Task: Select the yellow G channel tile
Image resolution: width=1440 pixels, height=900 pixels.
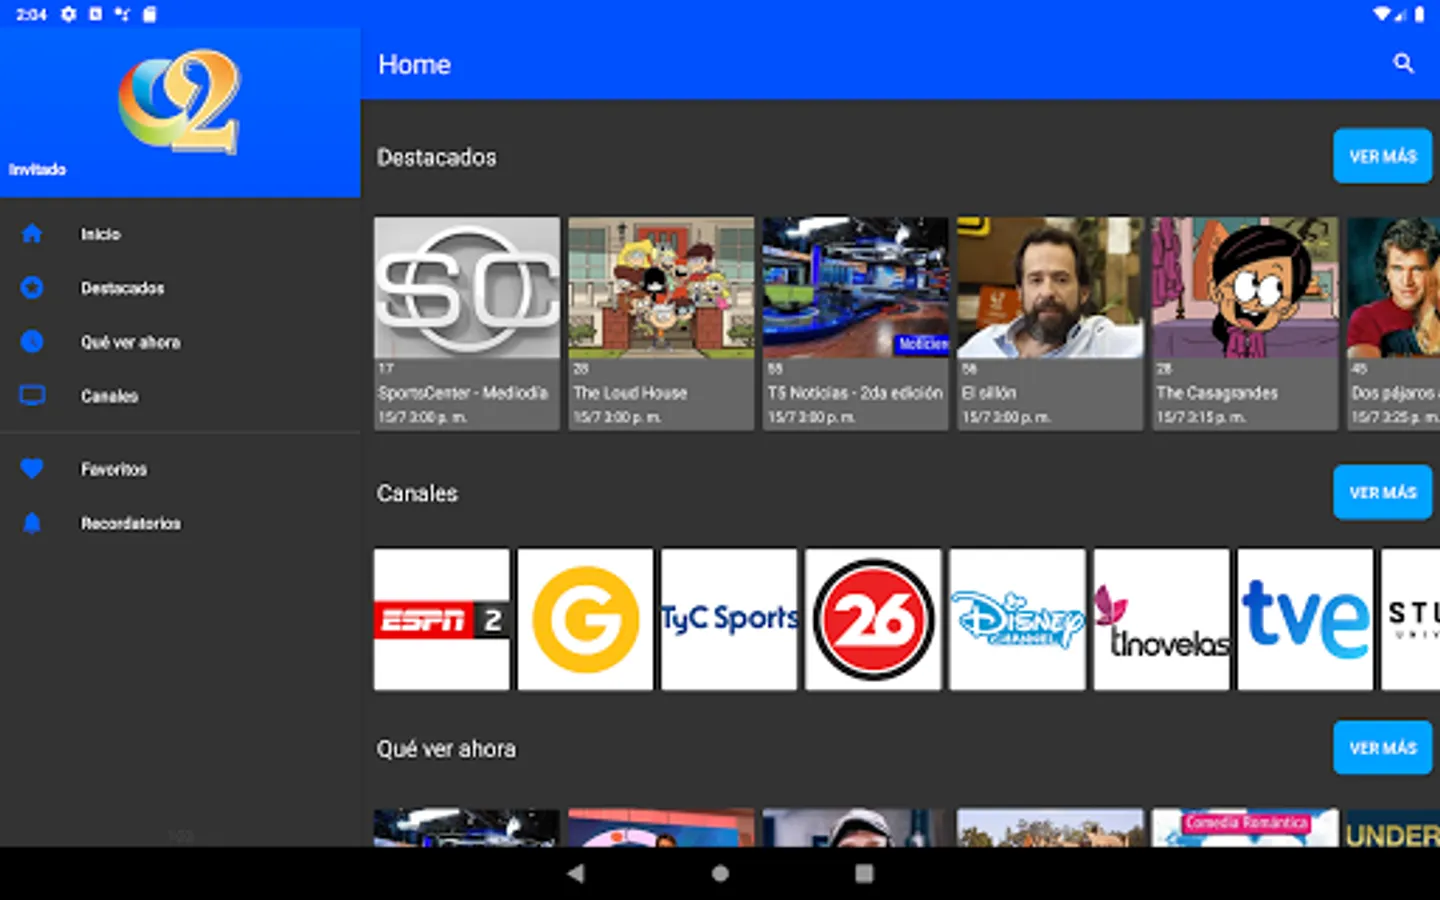Action: point(585,619)
